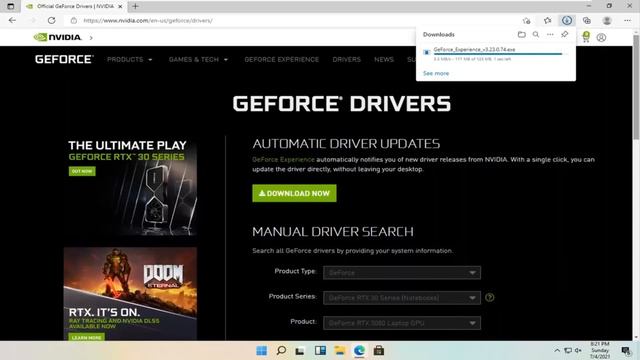Click the Product Series help icon
Screen dimensions: 640x360
tap(489, 298)
